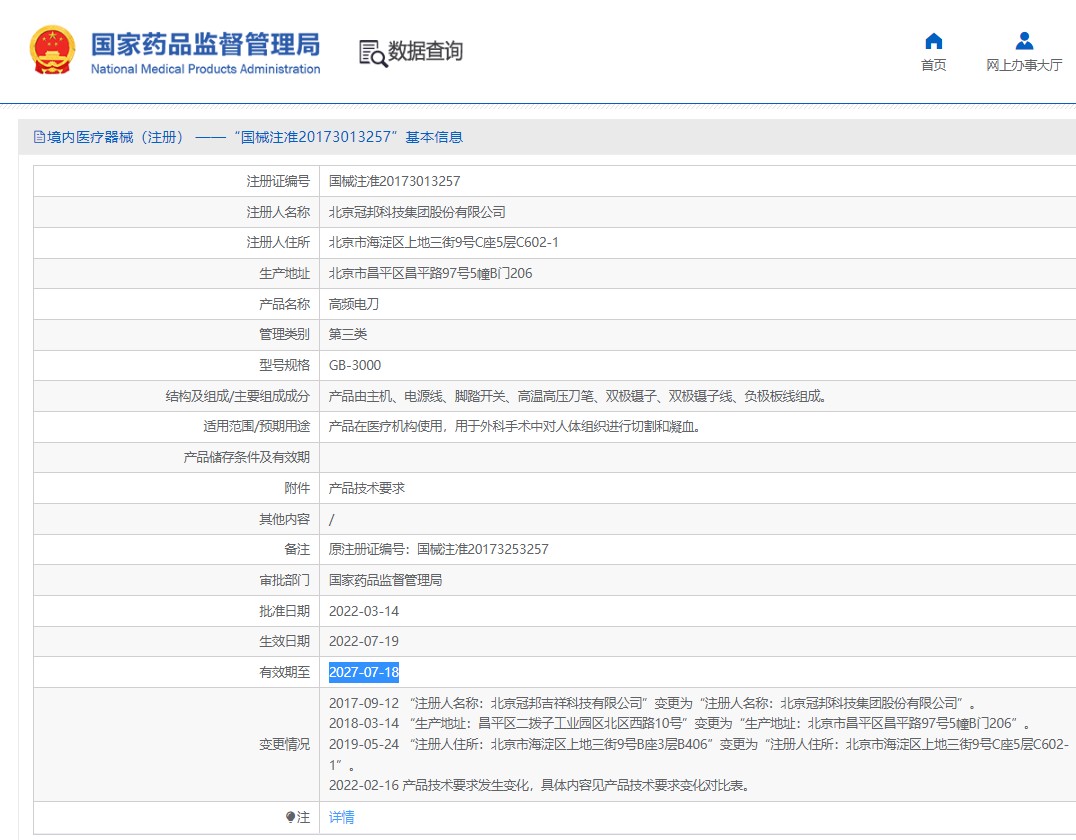1076x840 pixels.
Task: Click the 数据查询 heading
Action: 425,51
